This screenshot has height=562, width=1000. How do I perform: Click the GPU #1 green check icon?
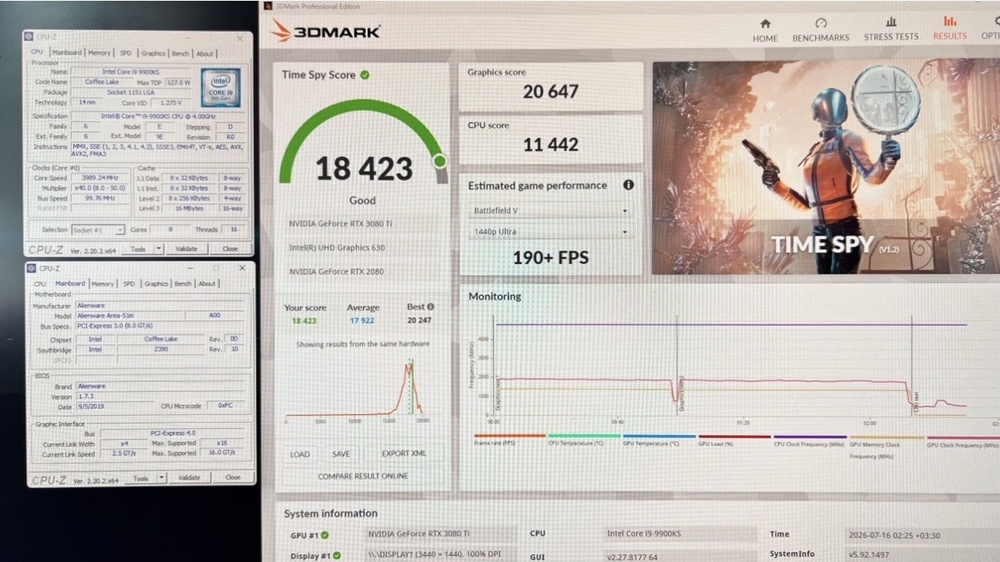(x=325, y=535)
